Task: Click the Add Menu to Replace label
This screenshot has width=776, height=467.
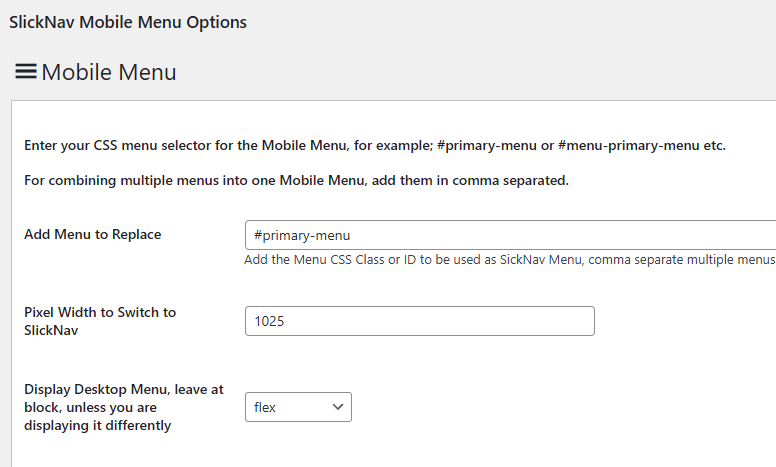Action: pos(93,234)
